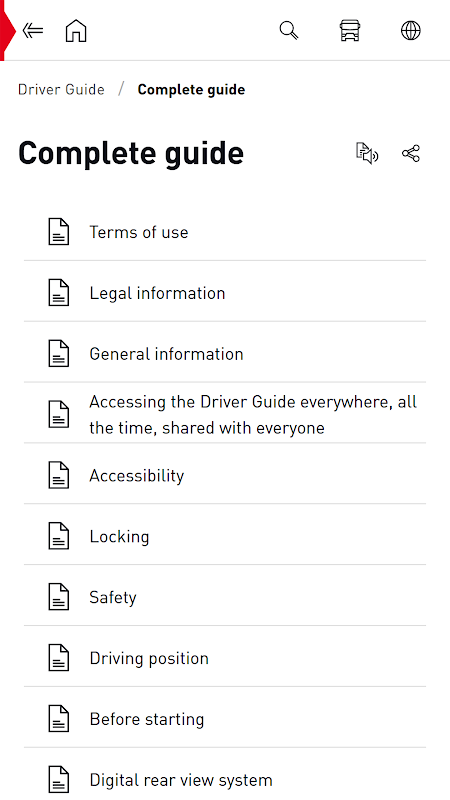Open the Locking section
Viewport: 450px width, 800px height.
(224, 536)
